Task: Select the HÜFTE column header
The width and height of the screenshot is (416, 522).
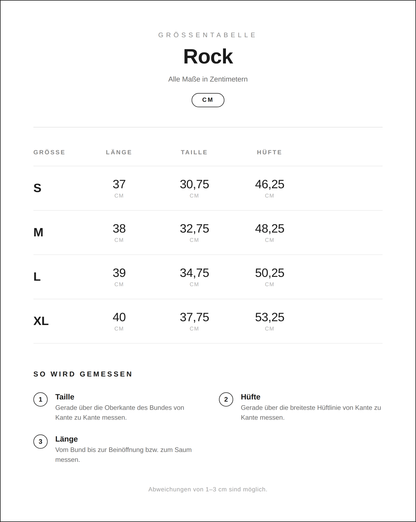Action: [269, 152]
